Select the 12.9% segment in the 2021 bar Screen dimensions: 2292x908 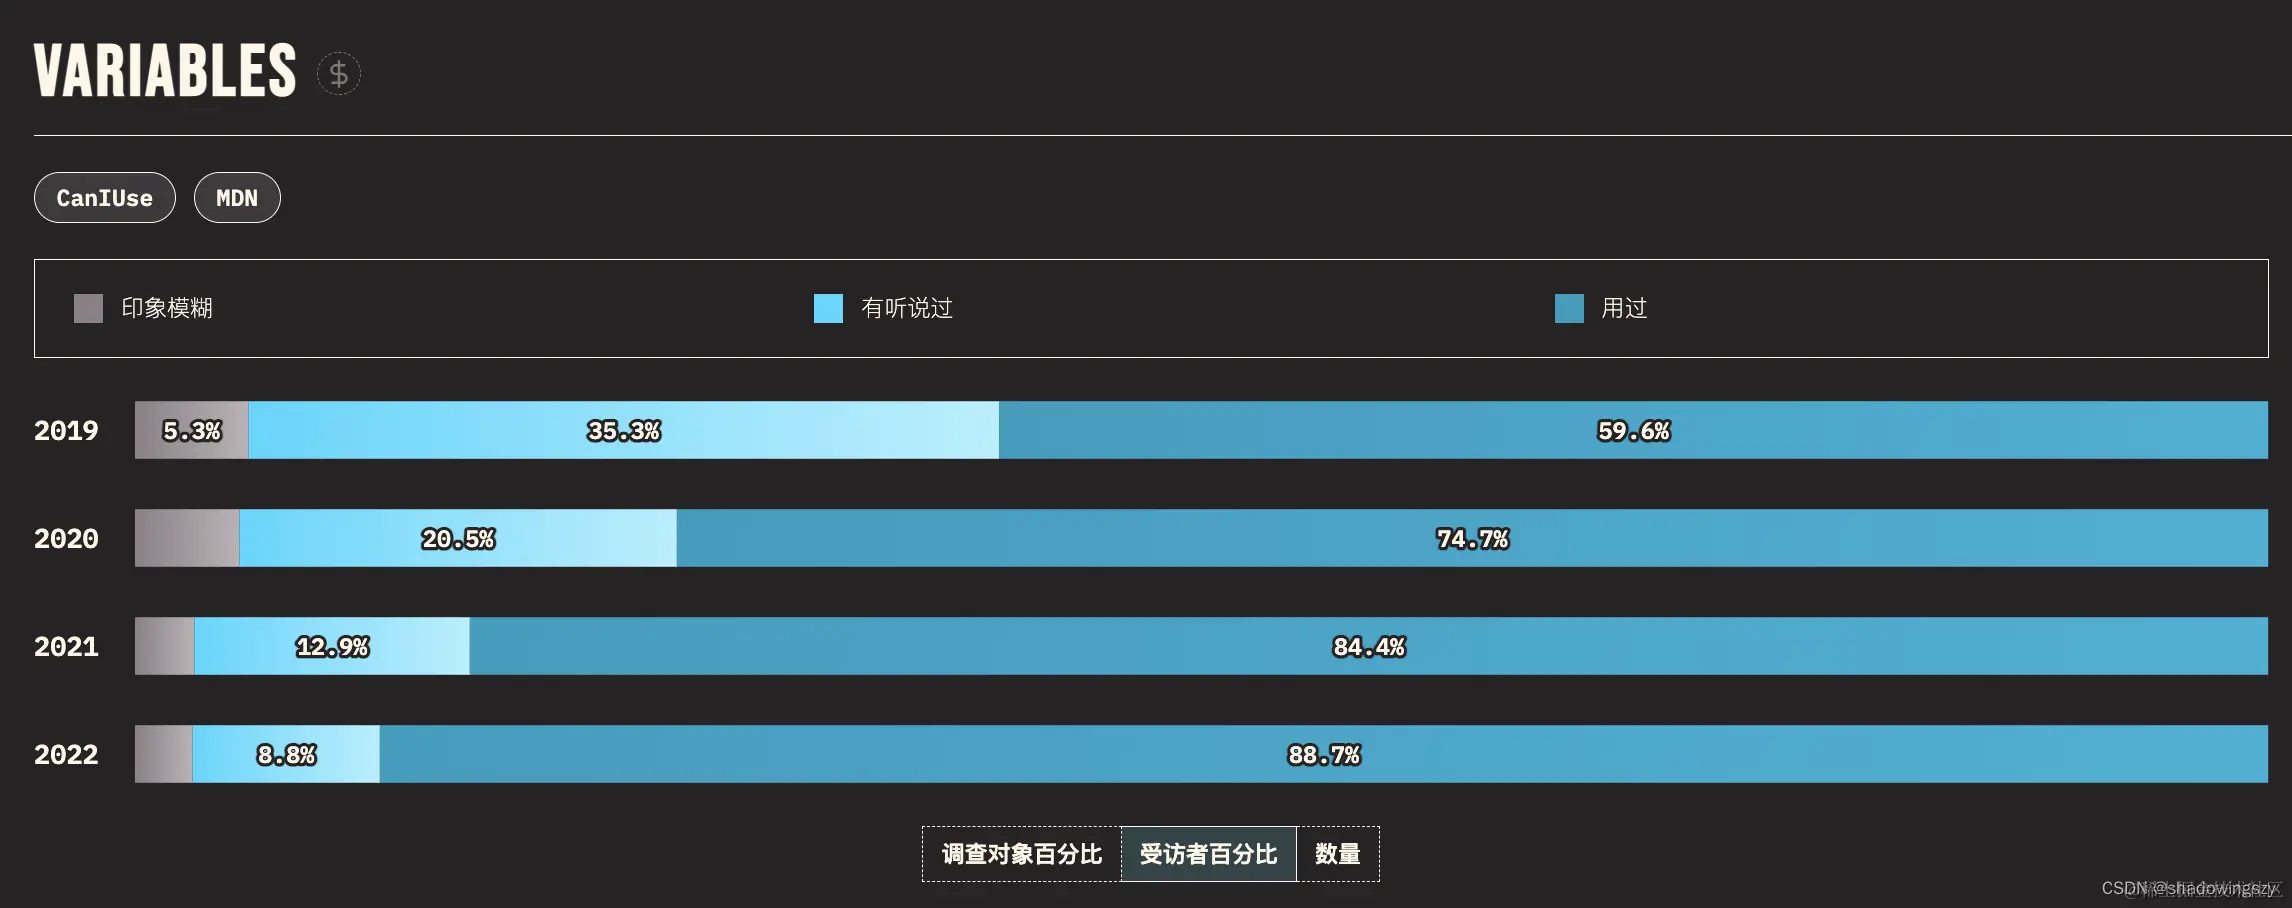click(x=330, y=647)
